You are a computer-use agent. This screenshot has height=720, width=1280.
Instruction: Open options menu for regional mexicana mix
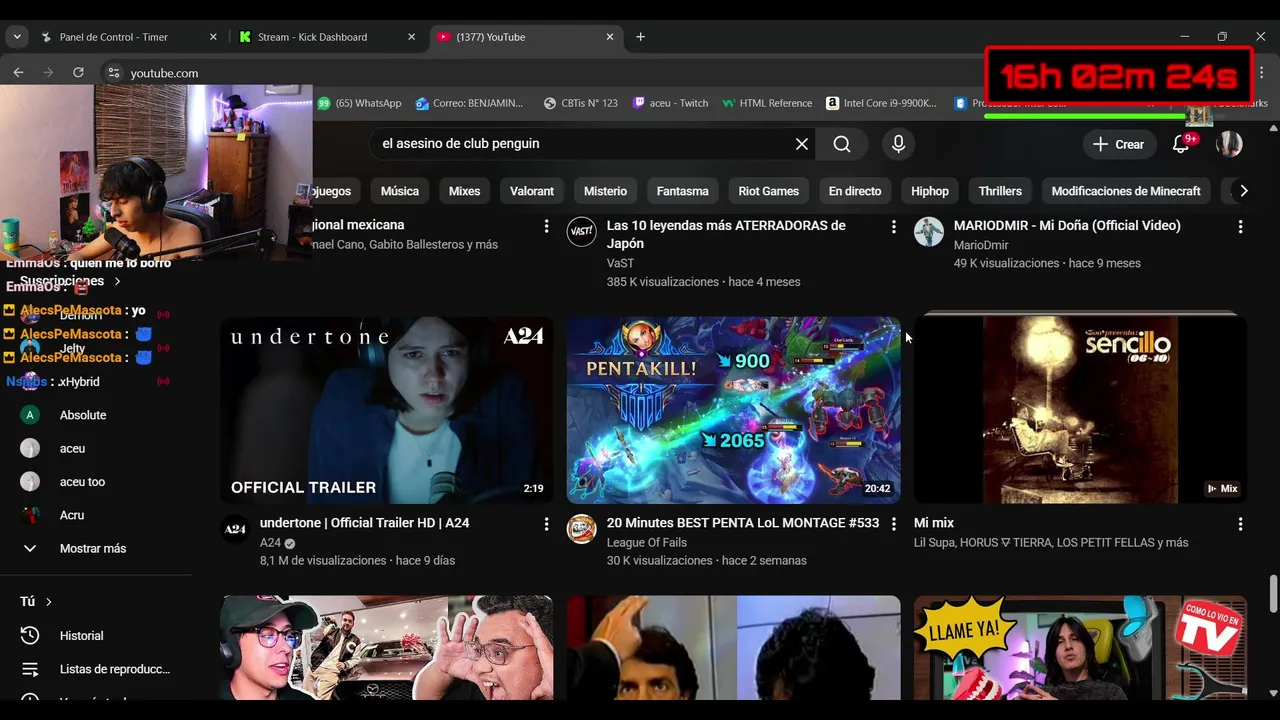point(546,227)
